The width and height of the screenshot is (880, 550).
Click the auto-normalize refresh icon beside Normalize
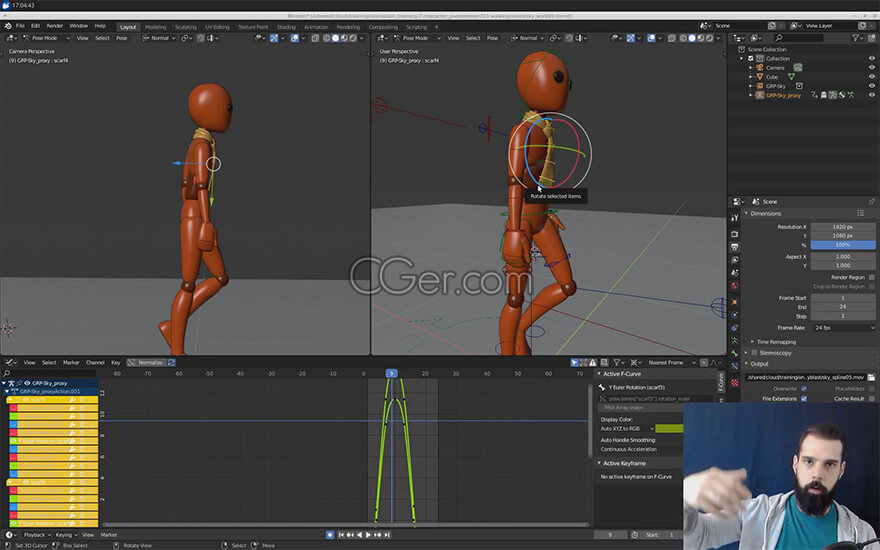pos(172,363)
